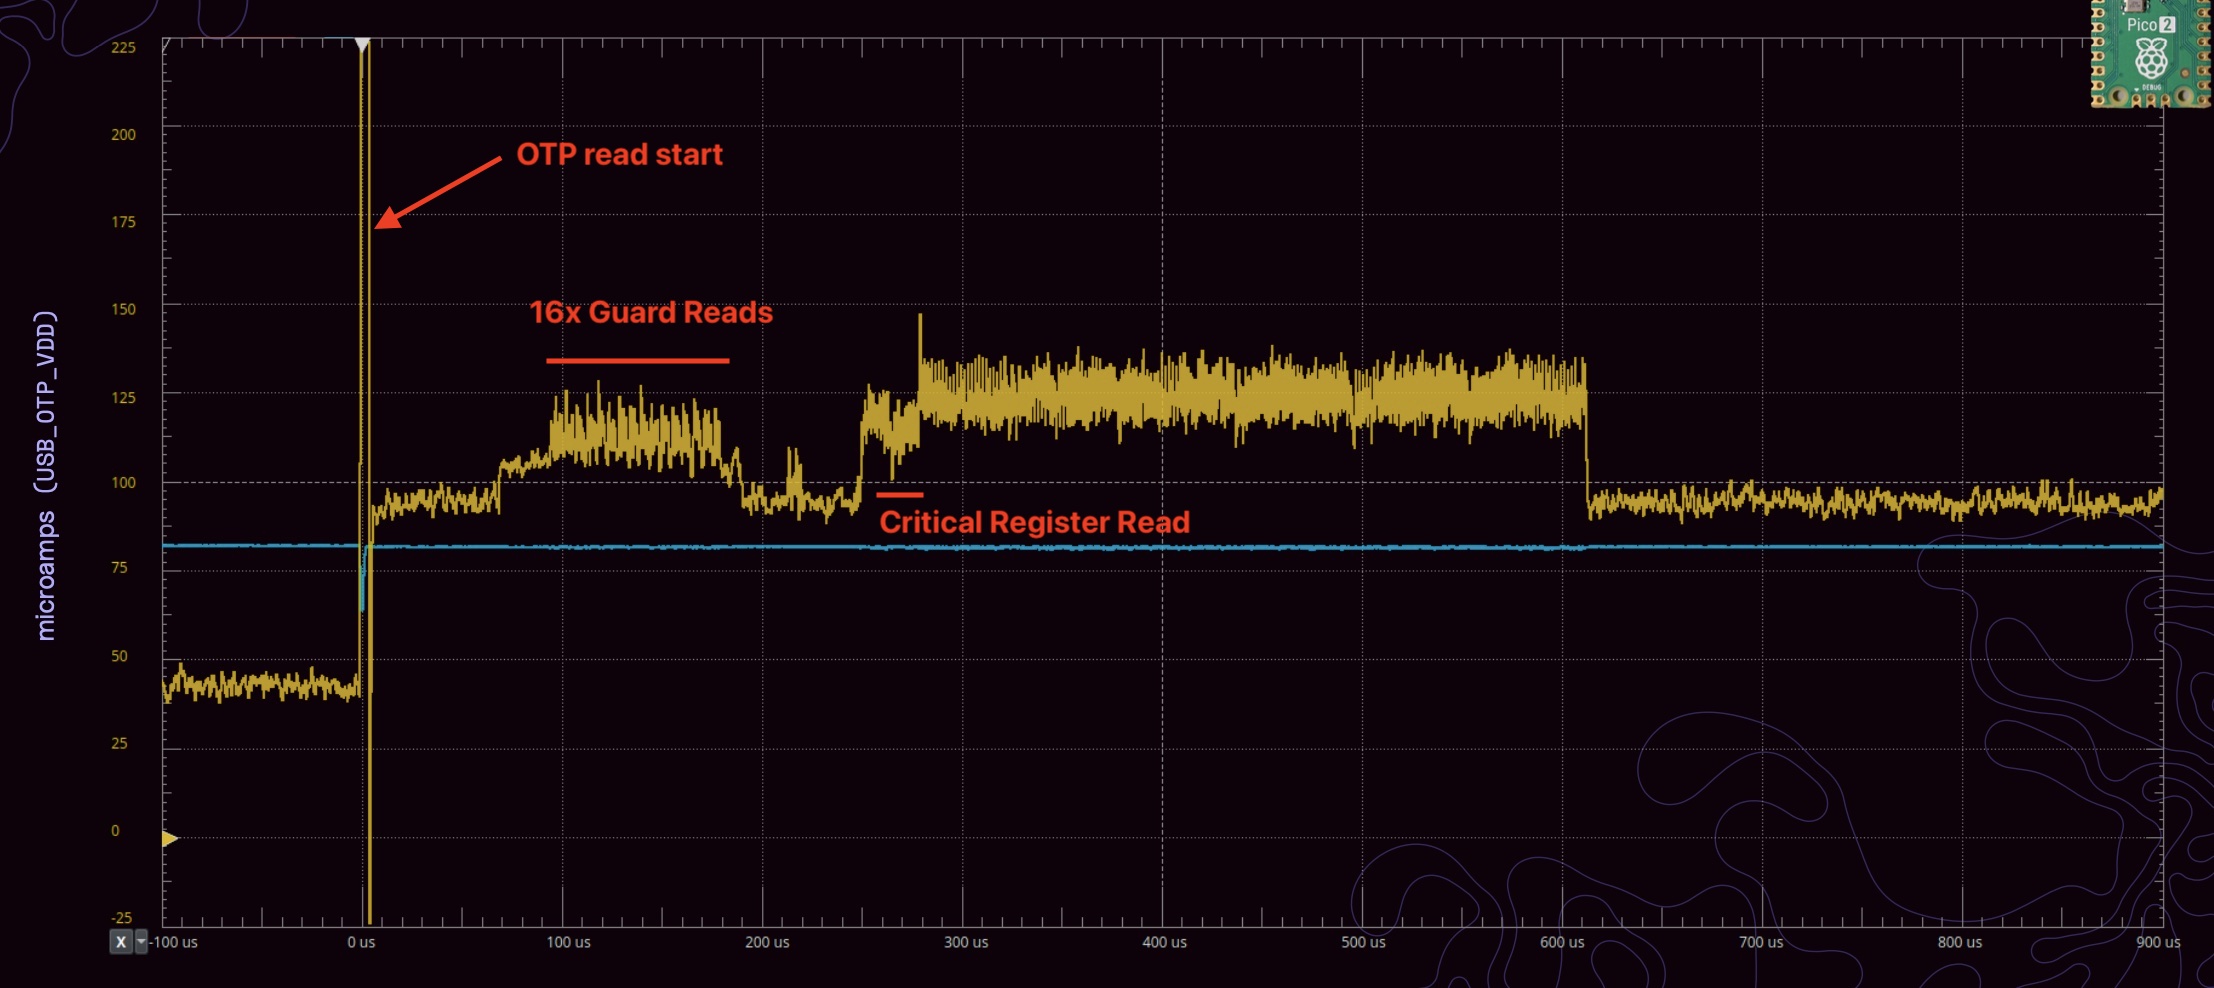
Task: Click the 900 us label at right end
Action: [2158, 942]
